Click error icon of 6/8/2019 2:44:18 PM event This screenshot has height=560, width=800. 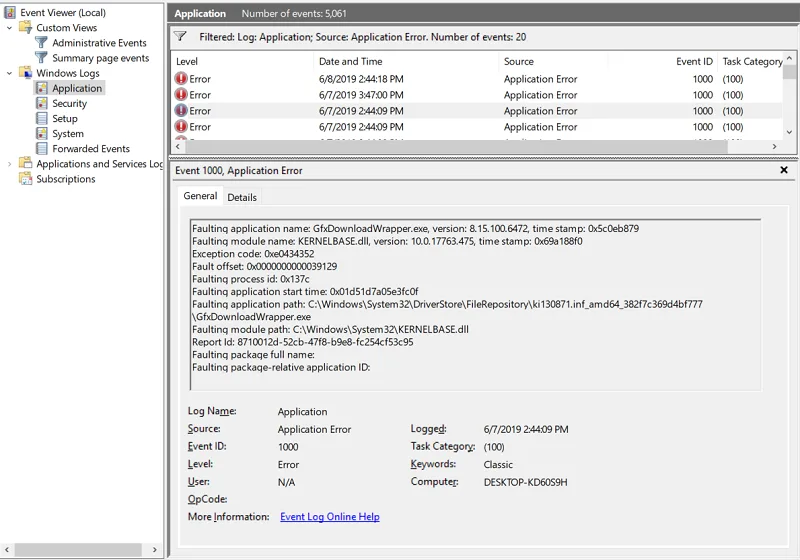pos(181,79)
